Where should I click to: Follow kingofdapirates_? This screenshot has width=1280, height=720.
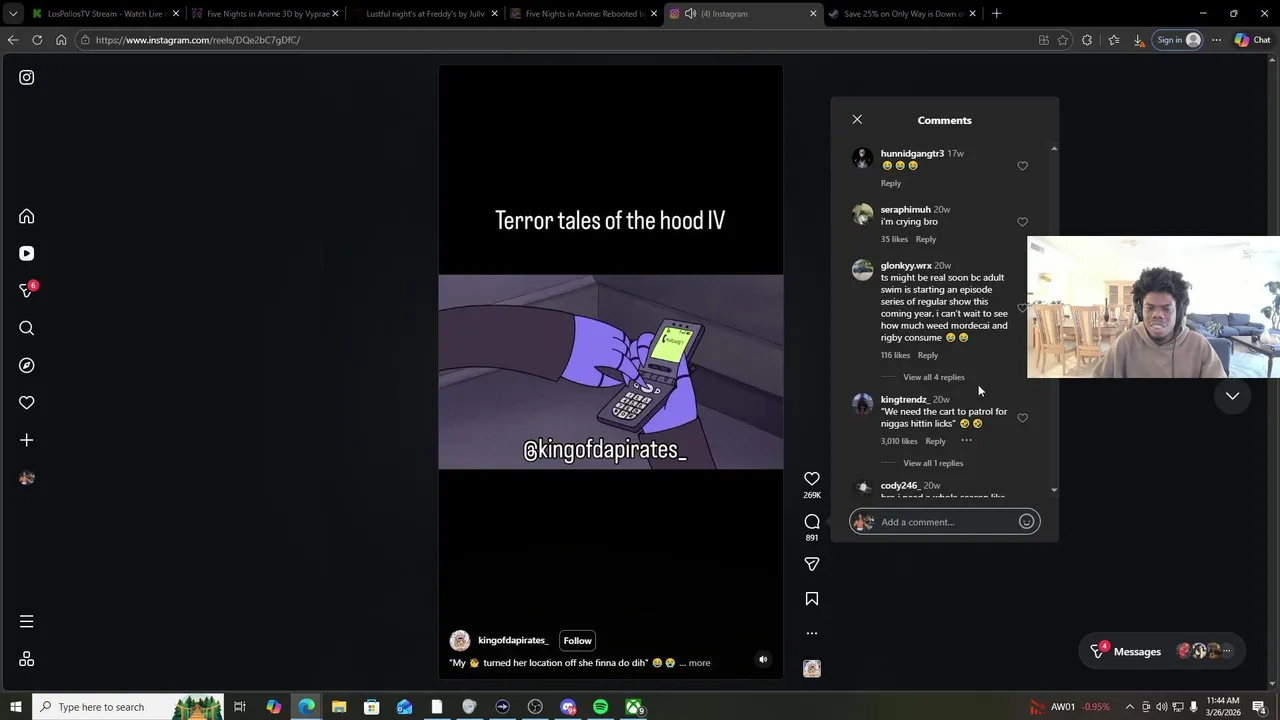click(x=577, y=641)
